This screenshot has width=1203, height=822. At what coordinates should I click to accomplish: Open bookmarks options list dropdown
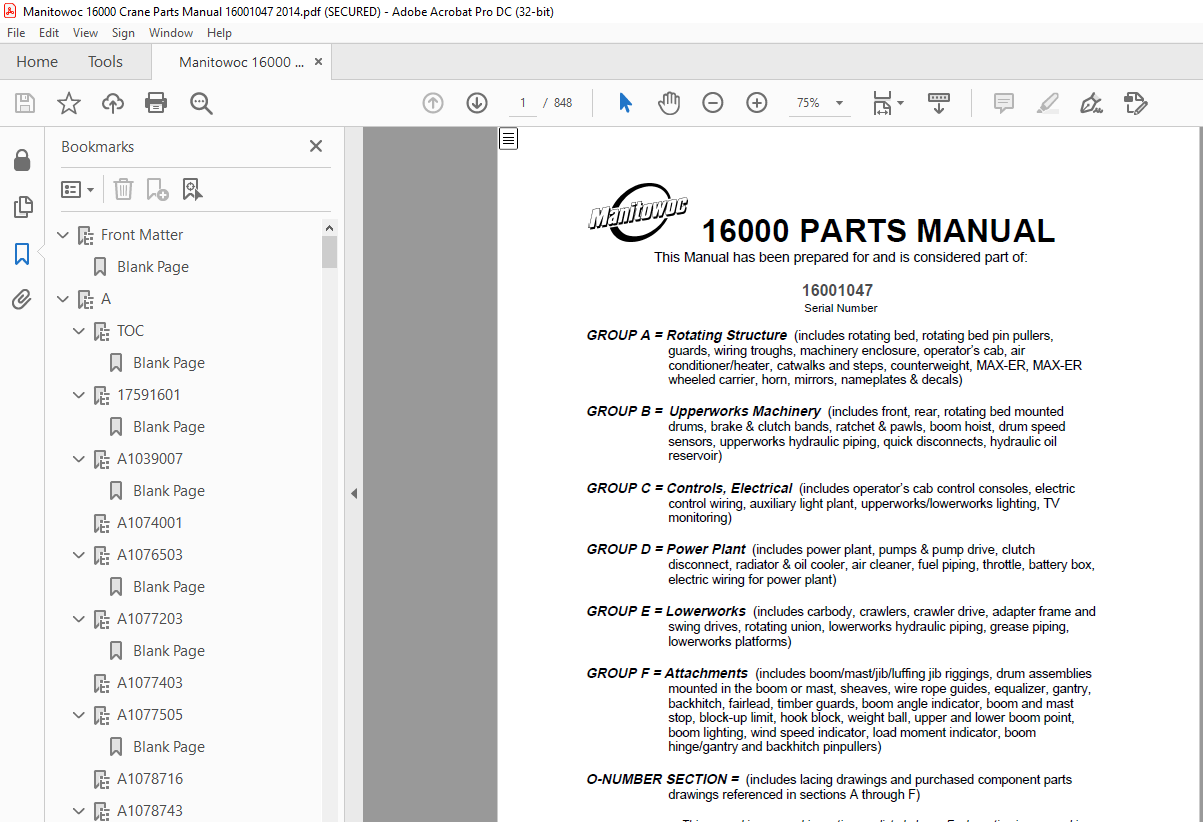pos(78,189)
